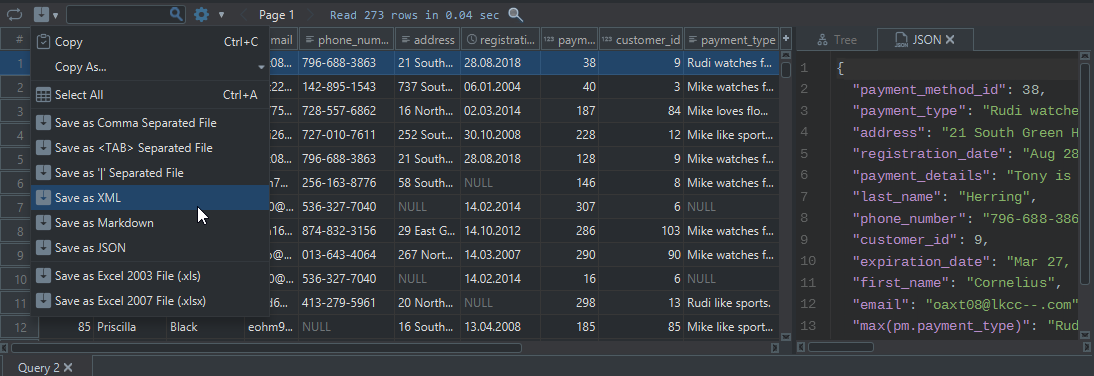Click the export results download icon
The image size is (1094, 376).
pos(41,14)
